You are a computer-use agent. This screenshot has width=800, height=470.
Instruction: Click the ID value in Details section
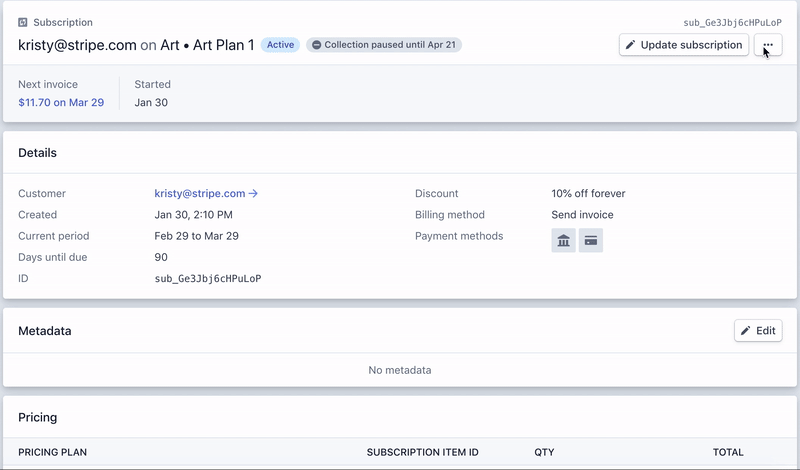pyautogui.click(x=207, y=278)
